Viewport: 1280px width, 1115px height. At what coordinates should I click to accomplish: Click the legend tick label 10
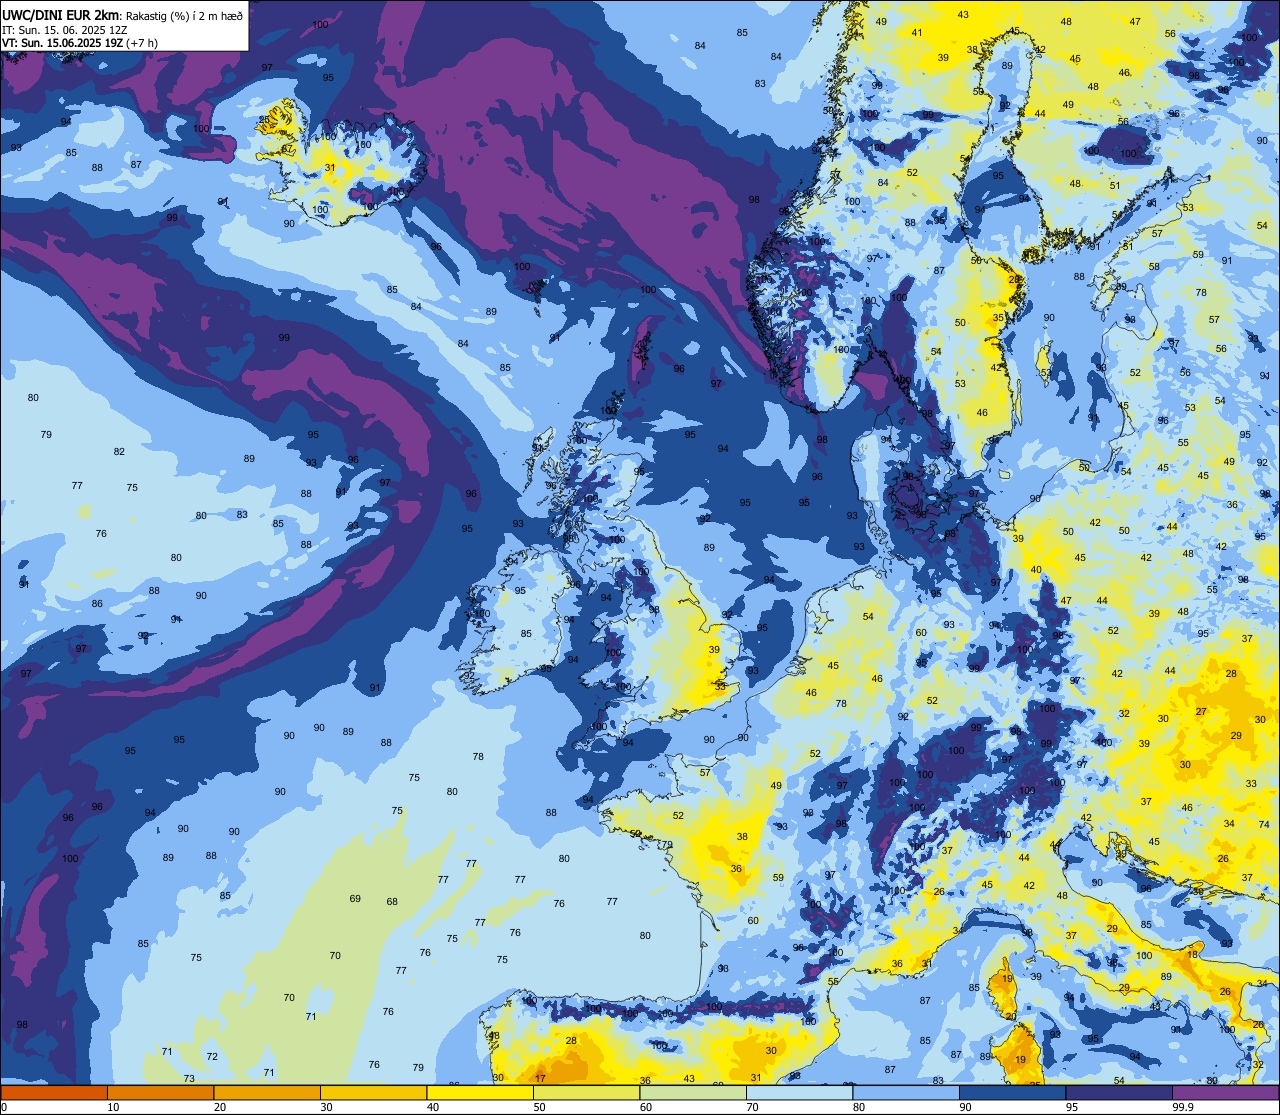(x=113, y=1107)
